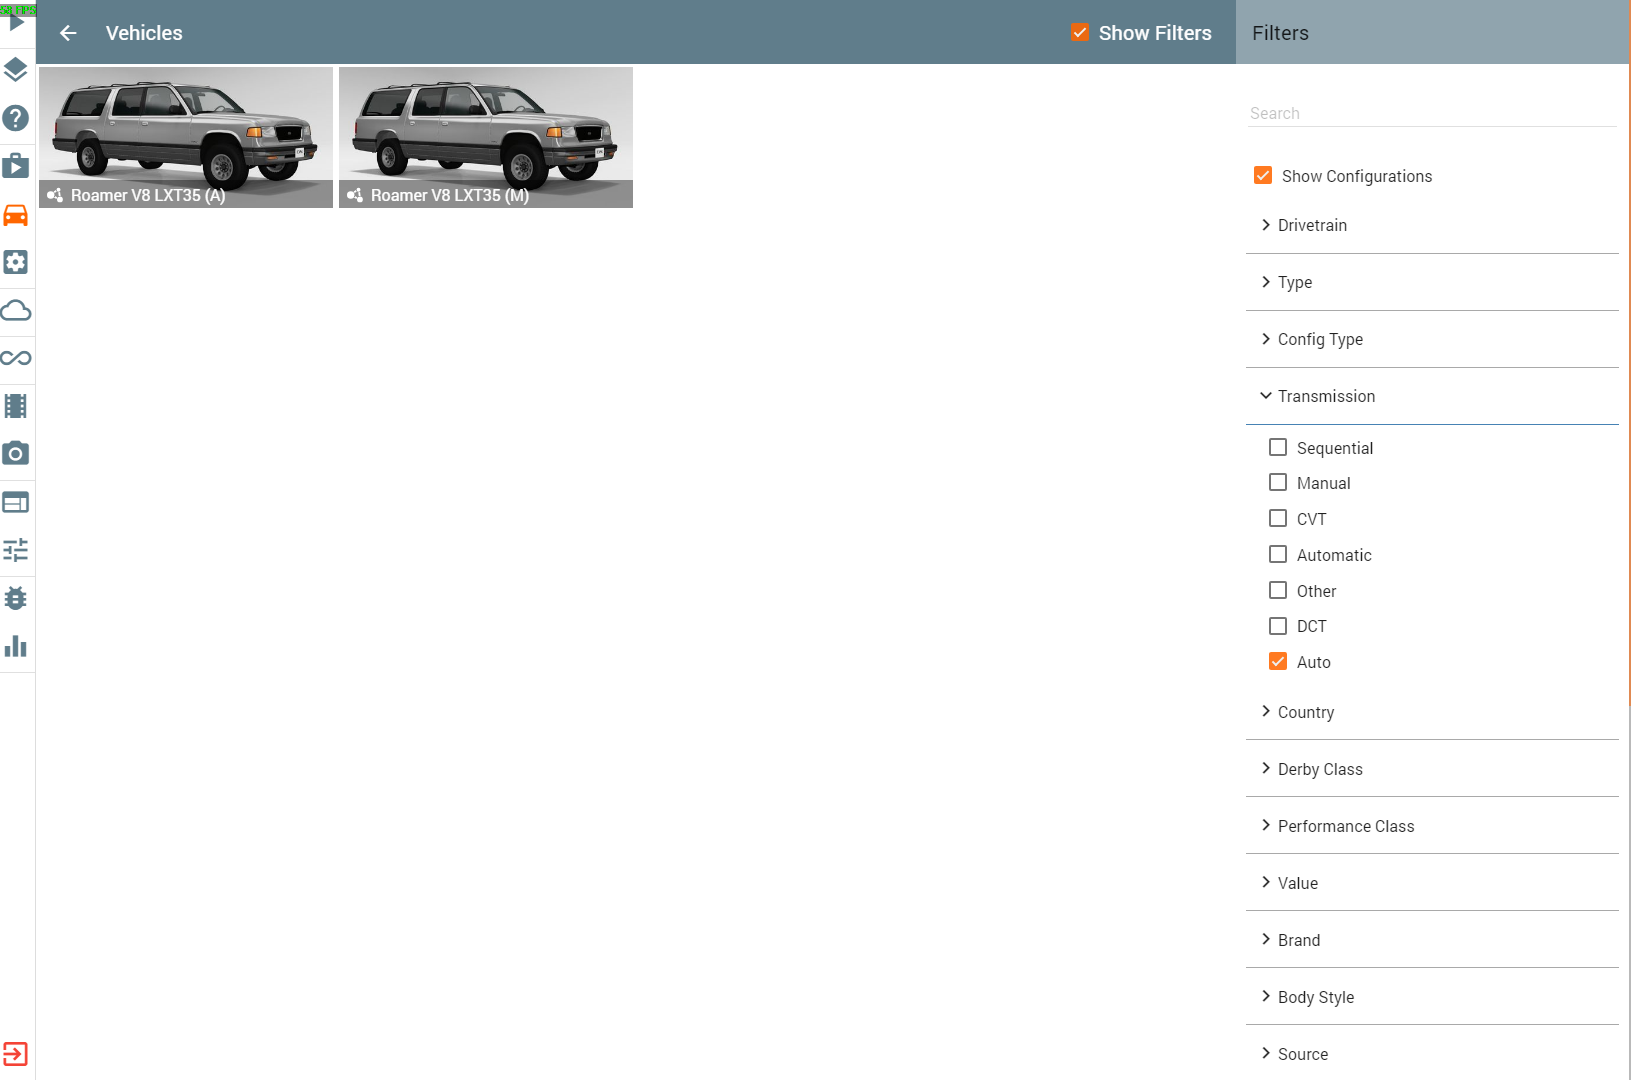
Task: Check the DCT transmission box
Action: click(x=1278, y=626)
